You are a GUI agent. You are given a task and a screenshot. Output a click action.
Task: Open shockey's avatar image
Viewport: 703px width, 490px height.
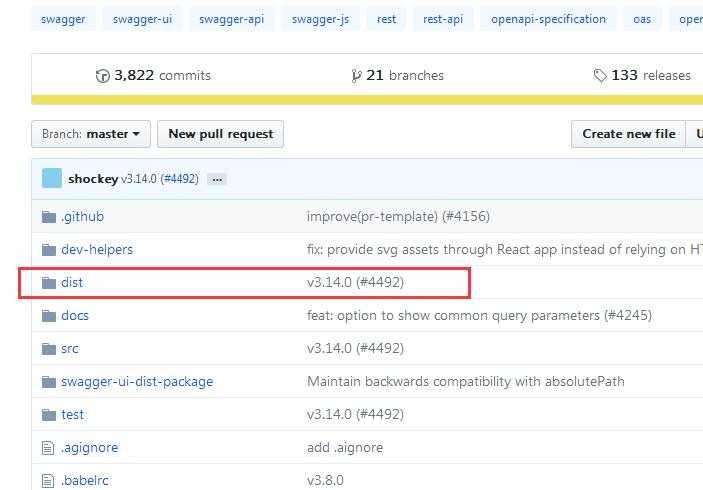[x=52, y=178]
